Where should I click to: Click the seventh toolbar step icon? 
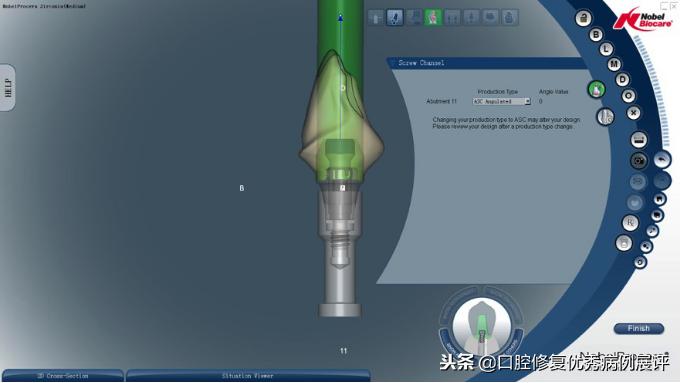click(490, 18)
